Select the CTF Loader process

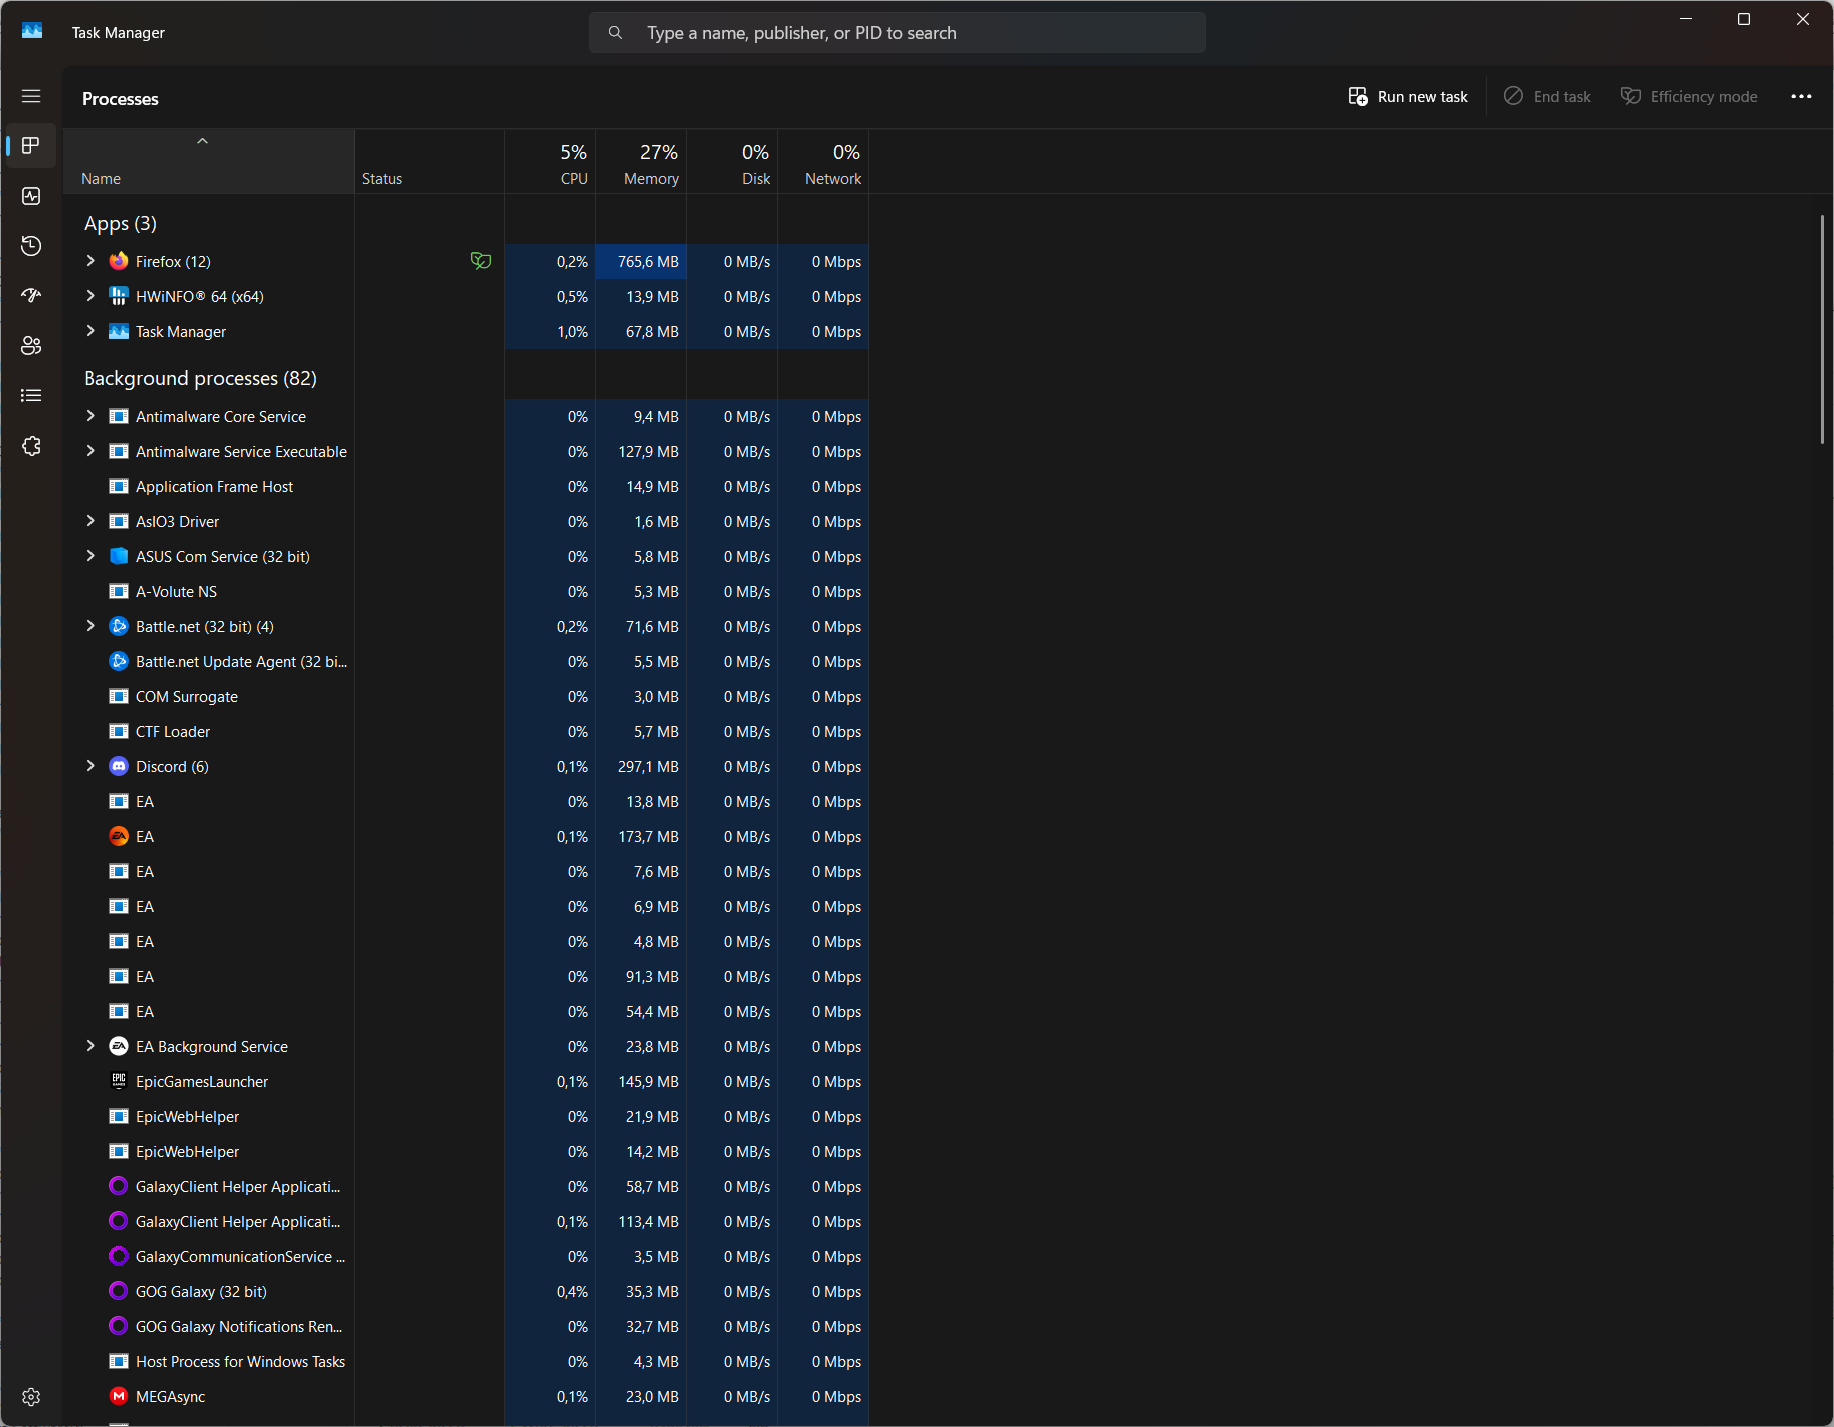coord(466,731)
